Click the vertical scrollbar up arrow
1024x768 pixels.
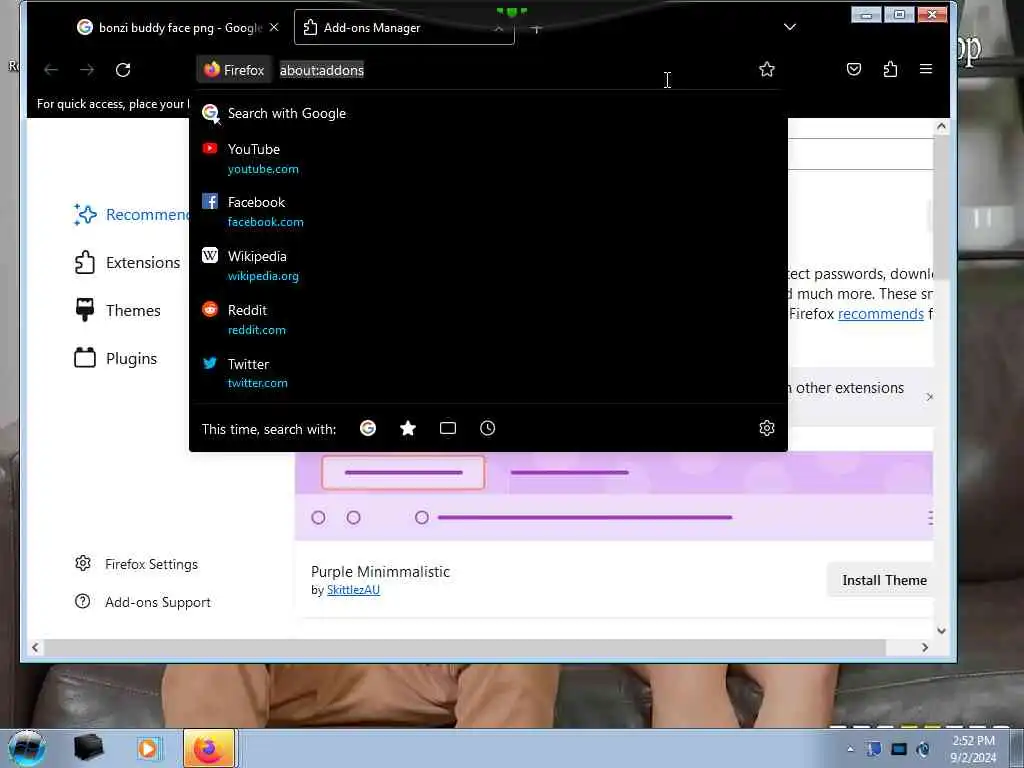pos(941,126)
